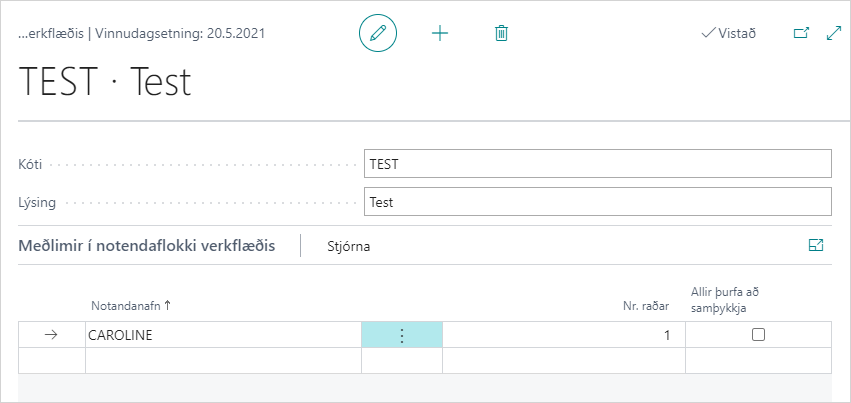Click the plus icon to create new
This screenshot has width=851, height=403.
coord(440,33)
